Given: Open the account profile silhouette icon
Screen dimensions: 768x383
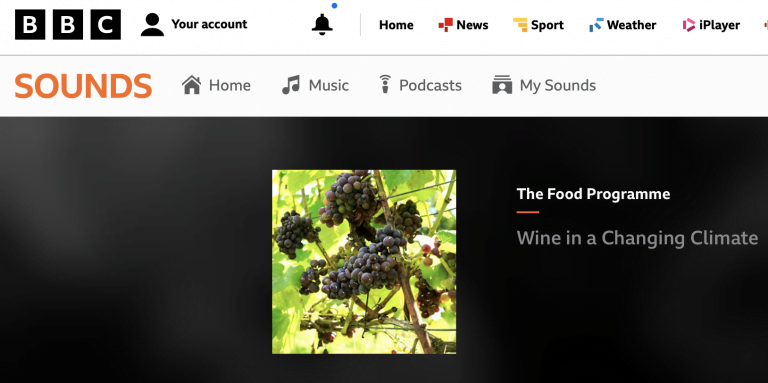Looking at the screenshot, I should [152, 24].
